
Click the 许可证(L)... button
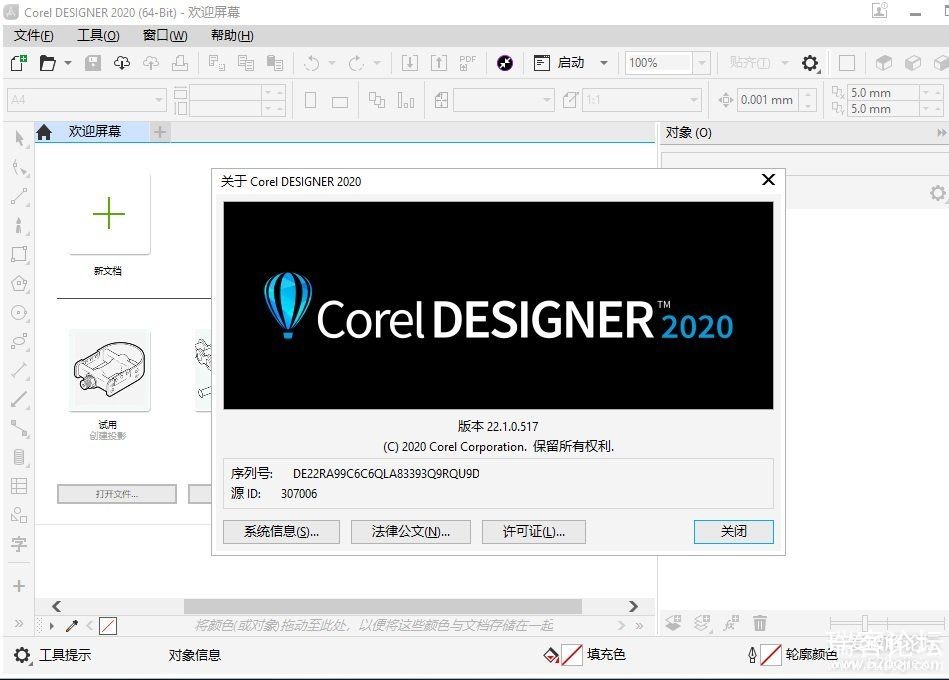coord(533,532)
